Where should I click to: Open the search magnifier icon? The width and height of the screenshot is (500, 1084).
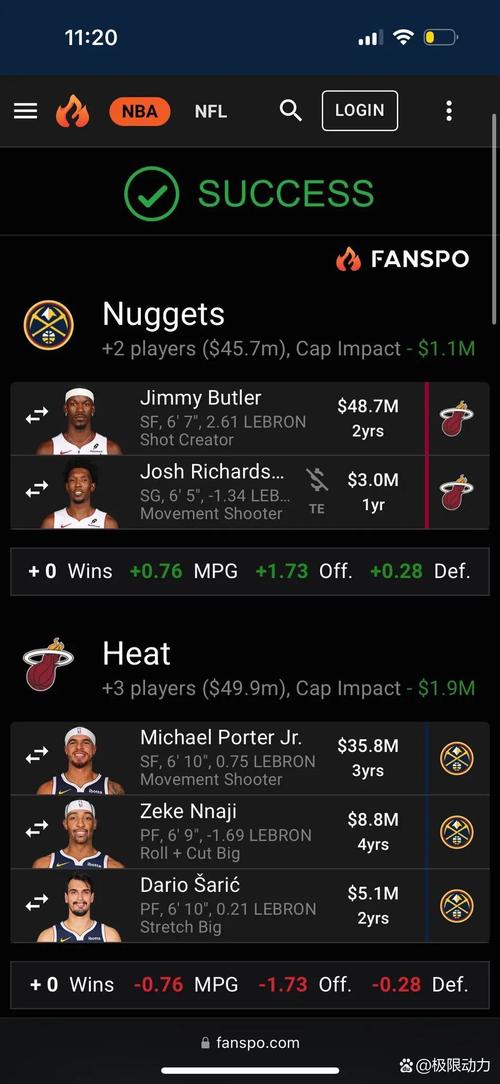[290, 110]
